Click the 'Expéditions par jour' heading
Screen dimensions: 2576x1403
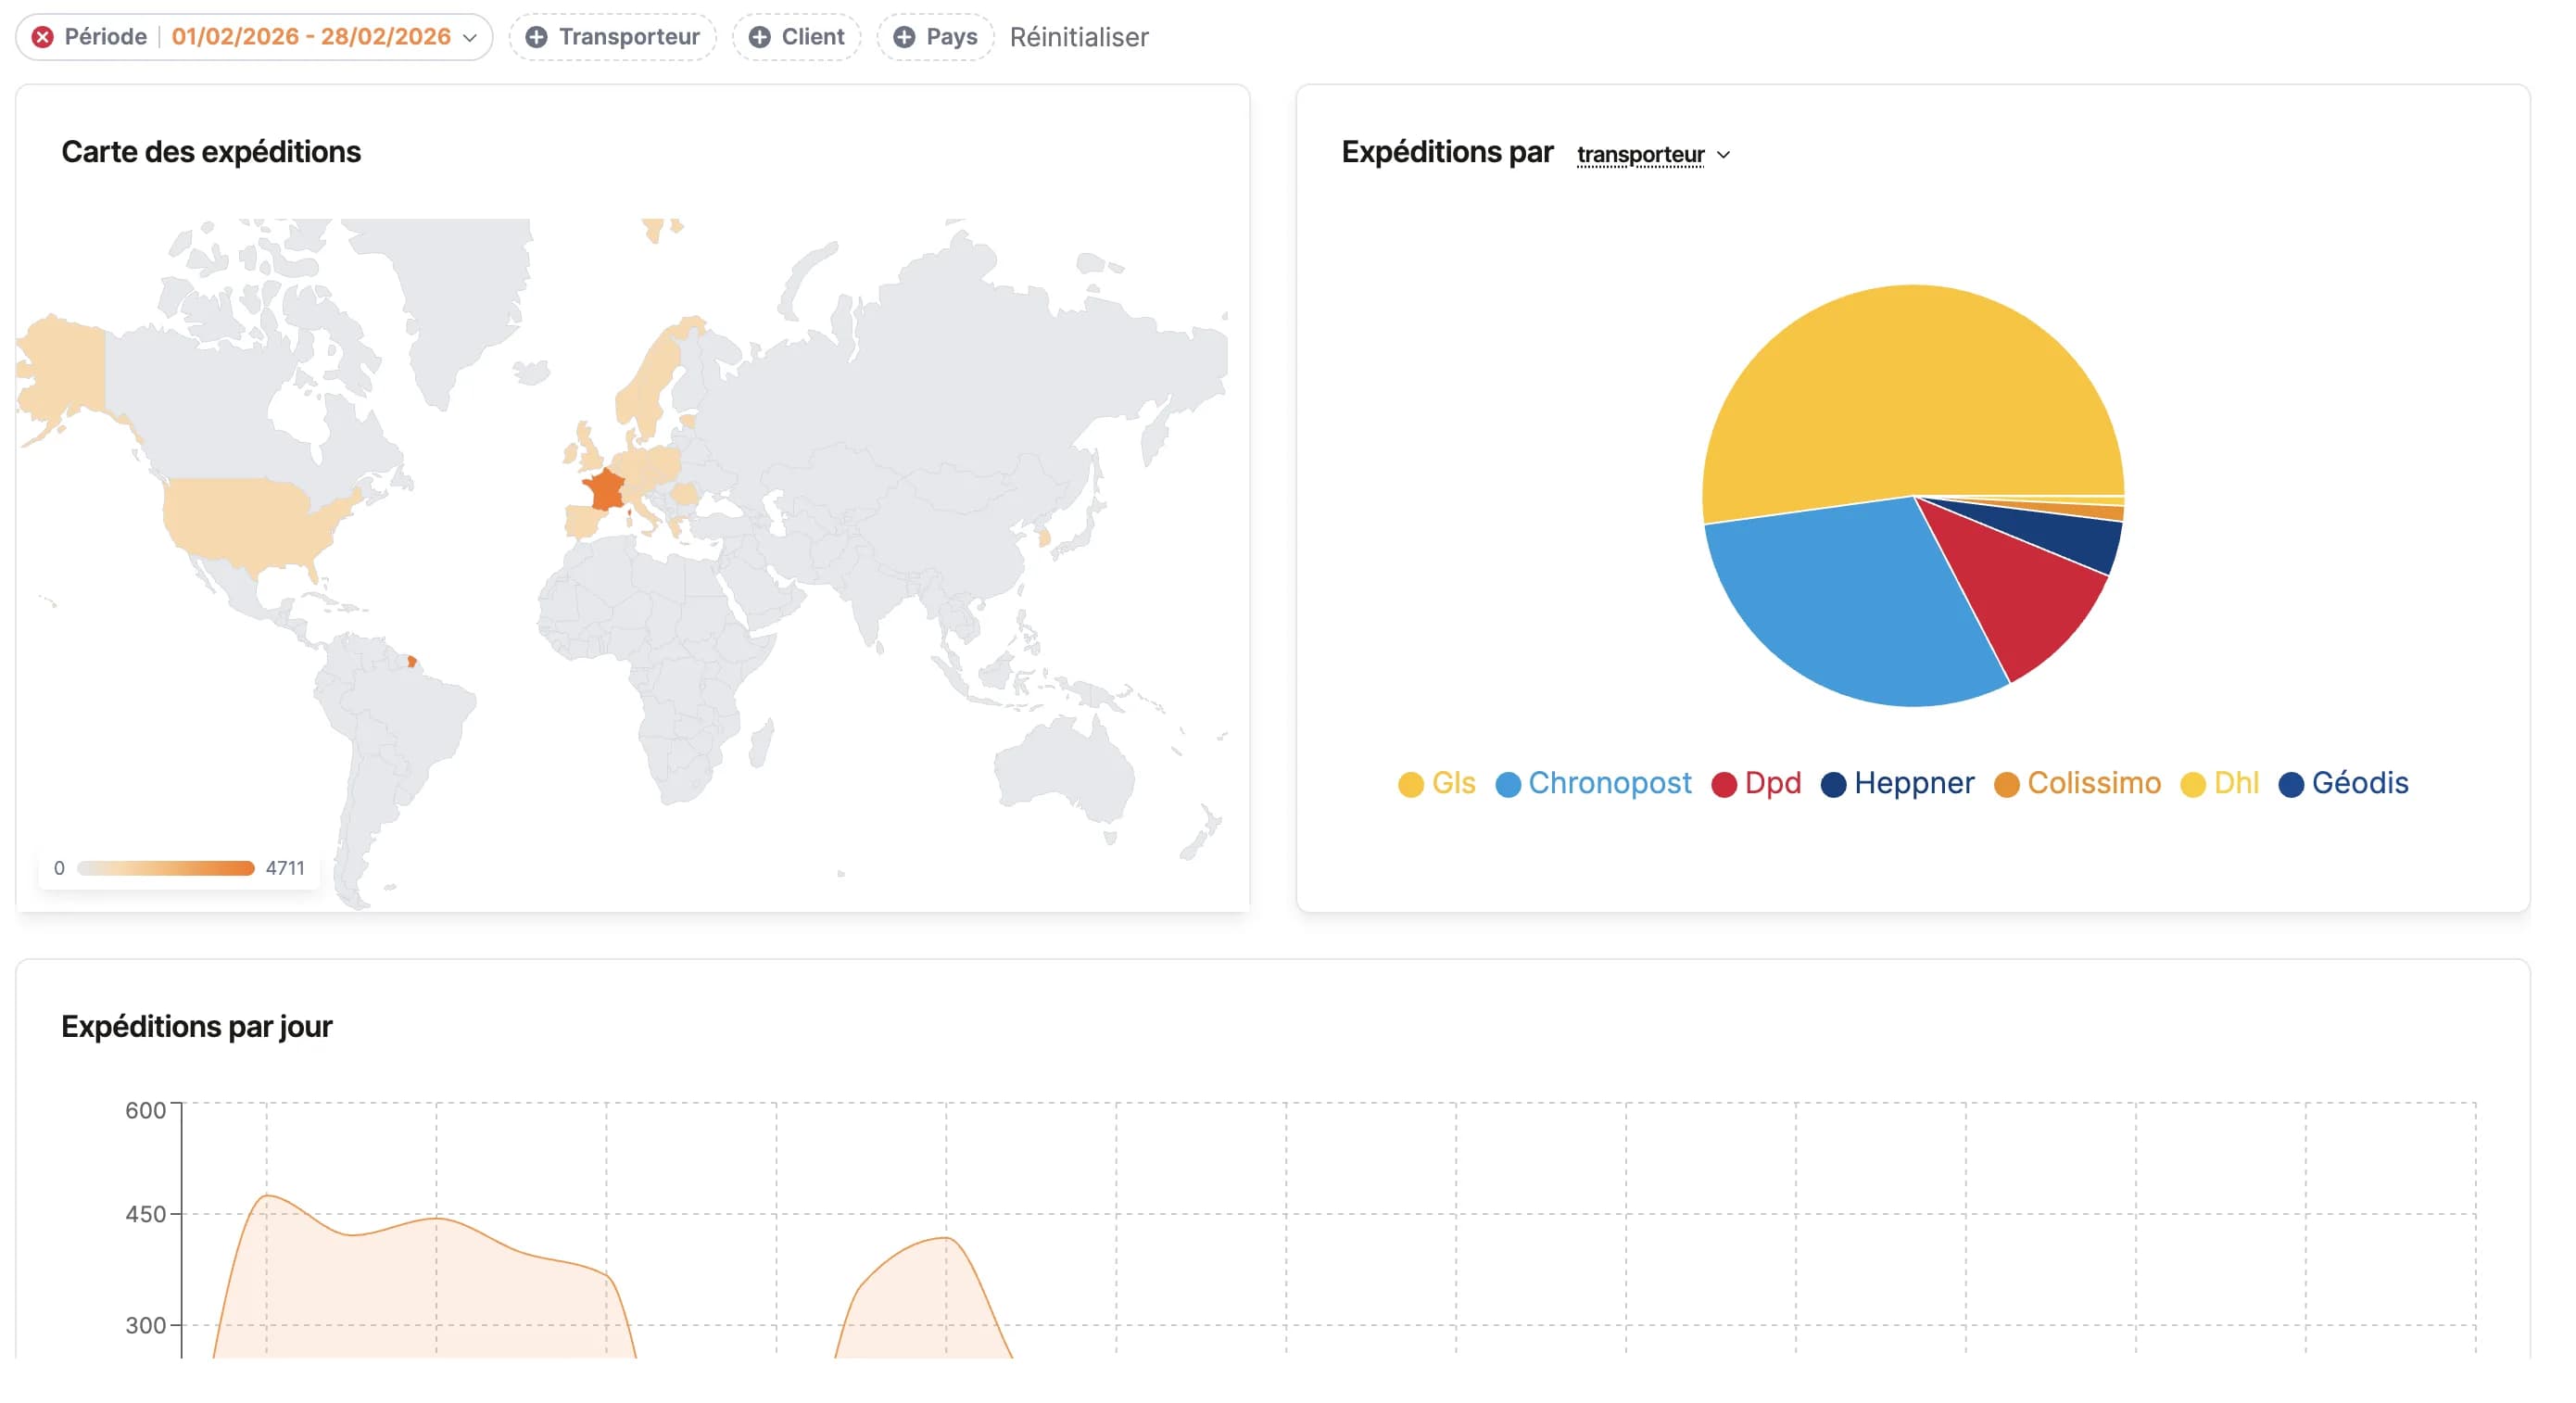(197, 1027)
